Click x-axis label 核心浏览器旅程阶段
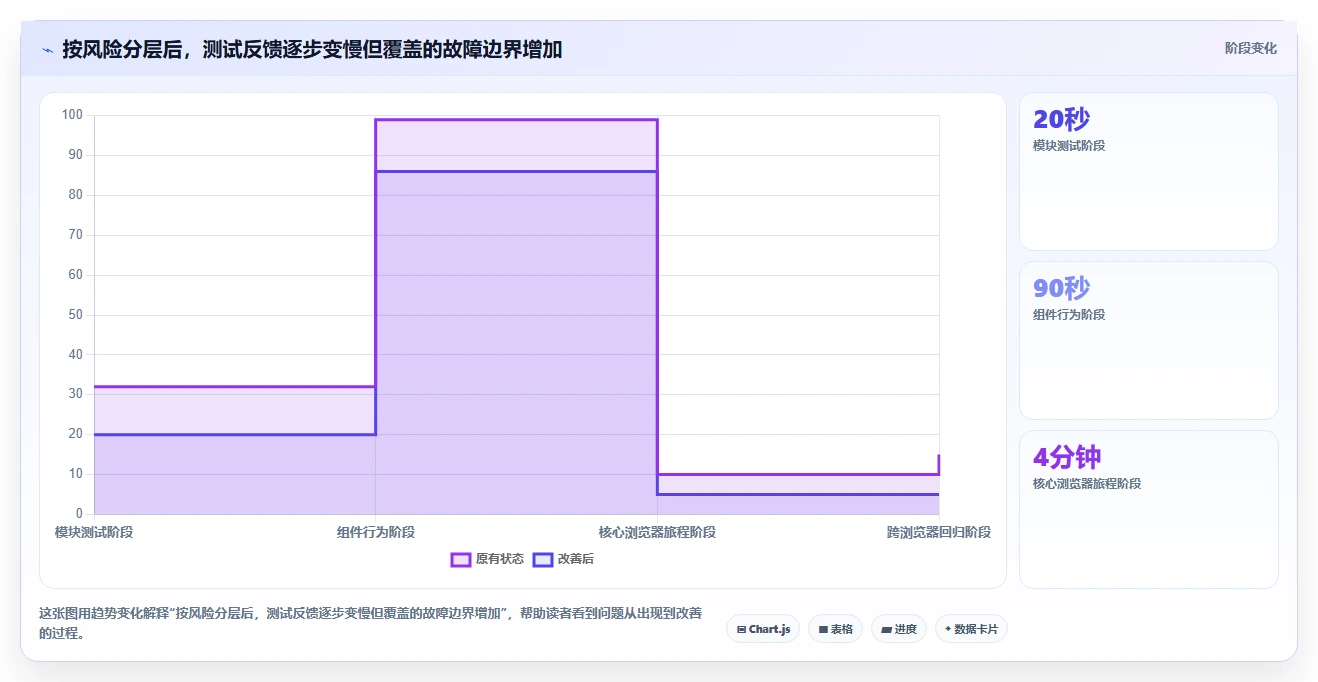Screen dimensions: 1318x682 (657, 532)
